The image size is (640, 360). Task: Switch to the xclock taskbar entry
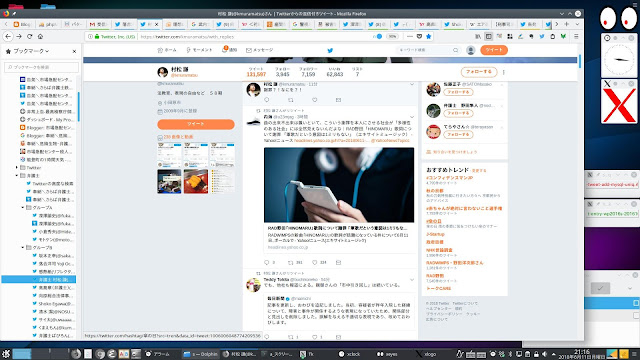349,354
